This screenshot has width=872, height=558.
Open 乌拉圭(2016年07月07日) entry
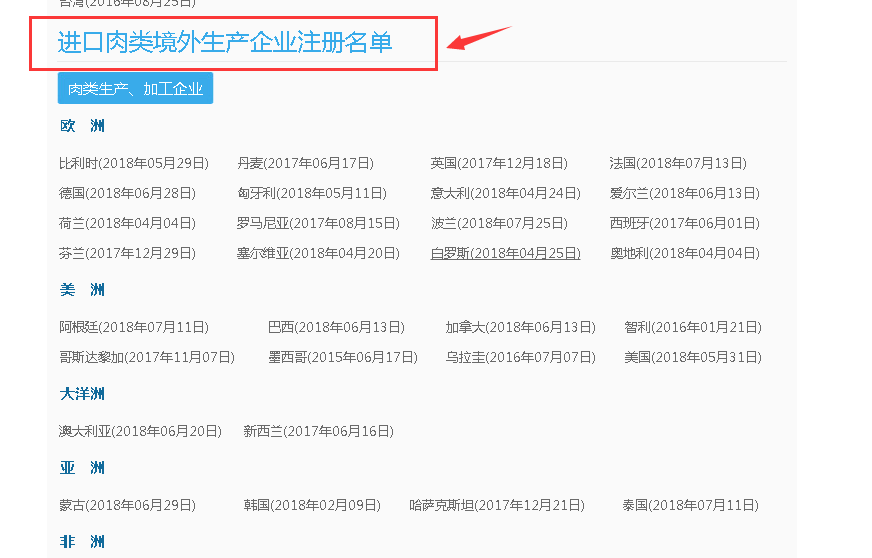(521, 357)
